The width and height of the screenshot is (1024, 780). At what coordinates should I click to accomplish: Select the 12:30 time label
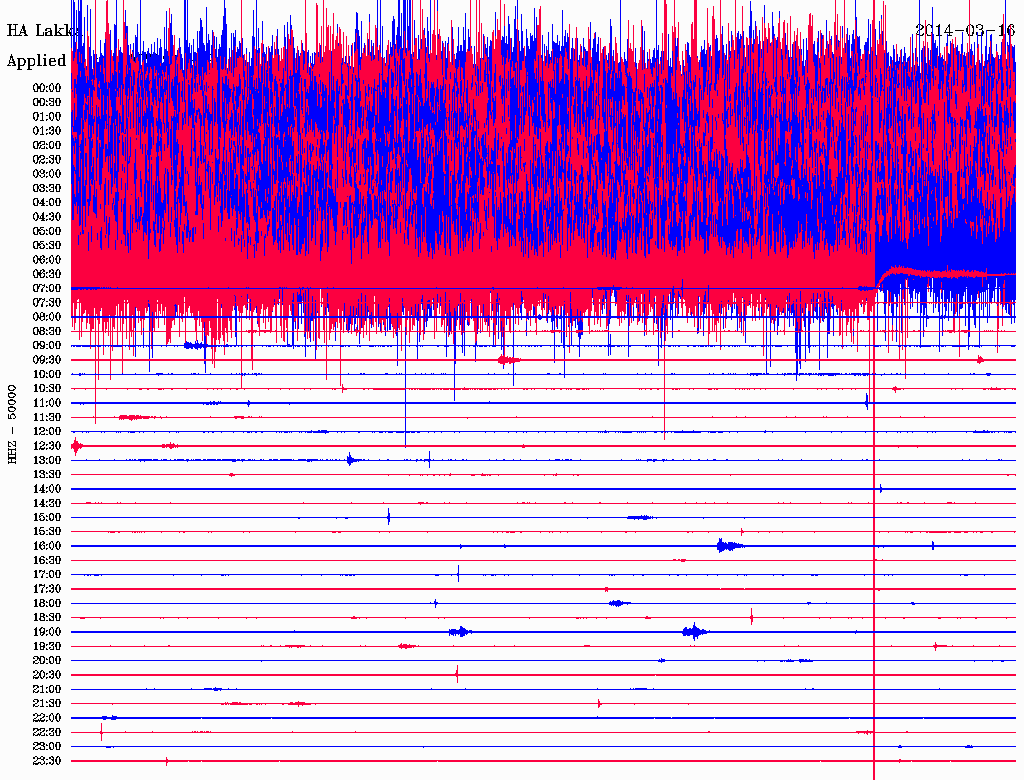tap(47, 446)
